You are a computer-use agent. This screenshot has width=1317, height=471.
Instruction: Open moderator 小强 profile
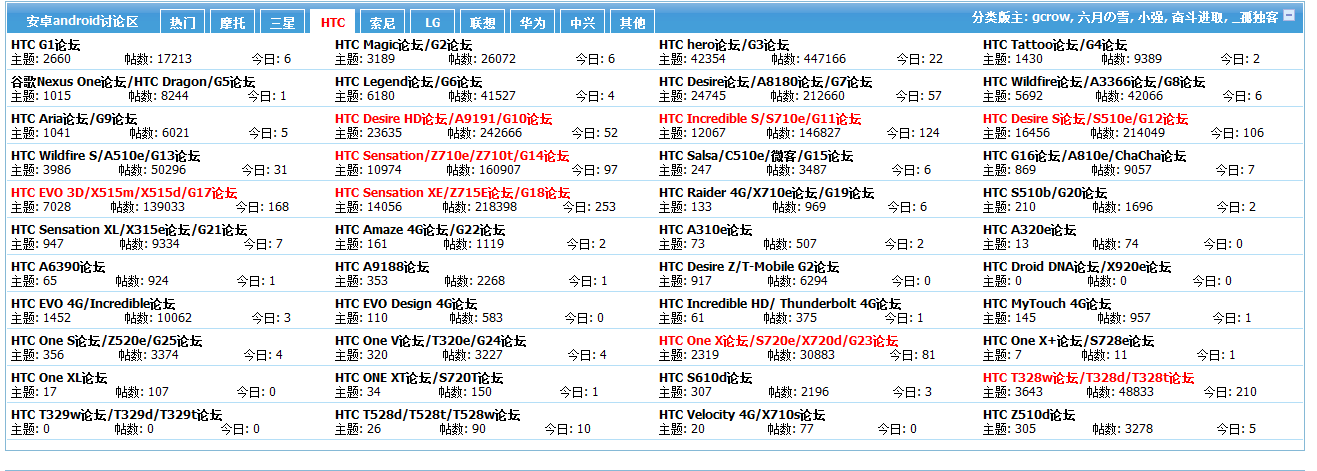click(1149, 17)
